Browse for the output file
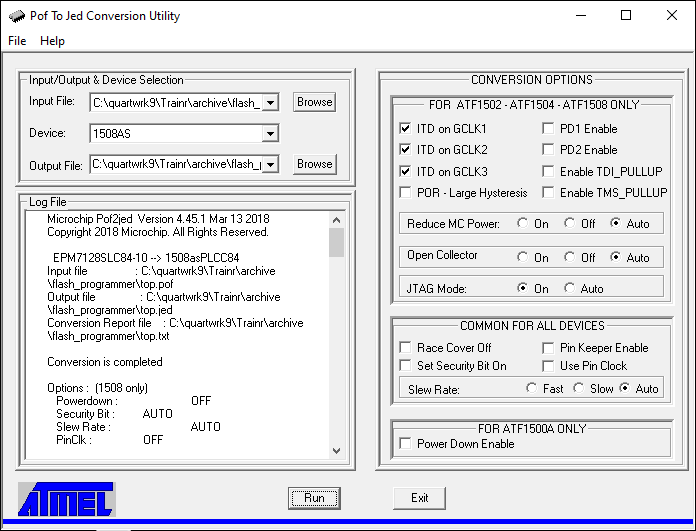Image resolution: width=696 pixels, height=531 pixels. pos(314,164)
